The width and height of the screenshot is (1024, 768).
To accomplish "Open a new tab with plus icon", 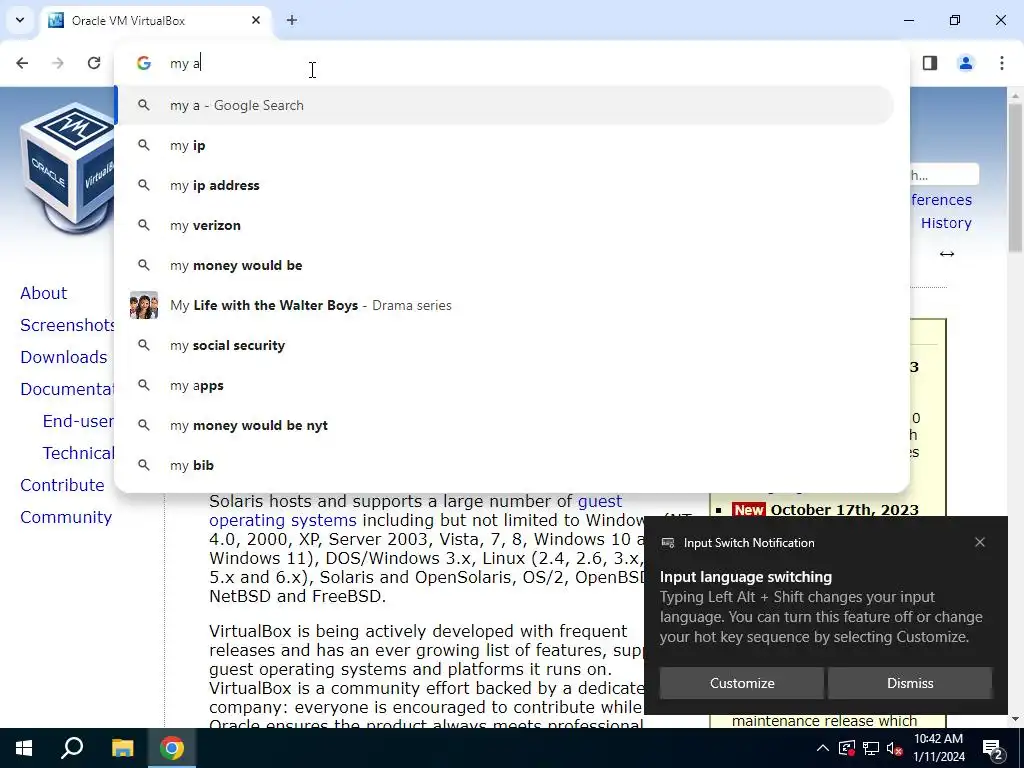I will [x=292, y=20].
